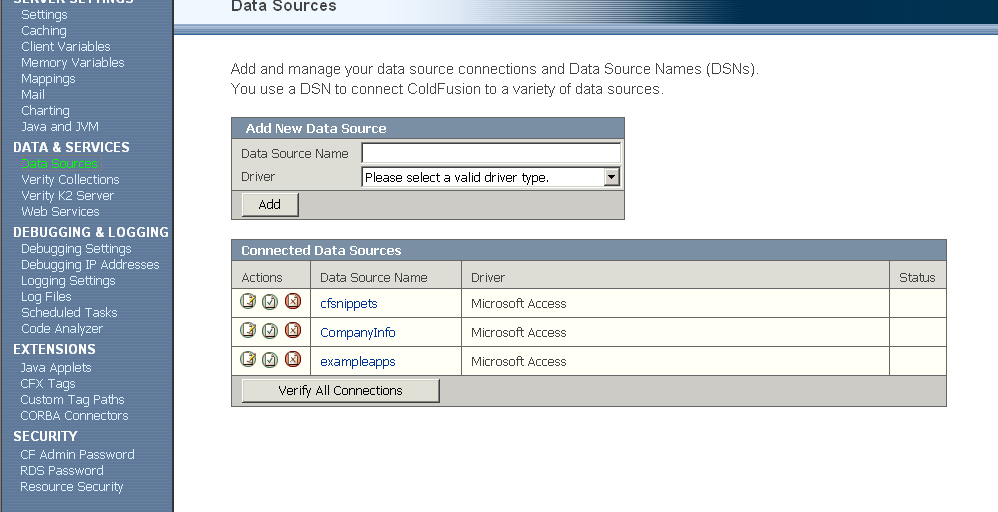Open Verity Collections page
Screen dimensions: 998x512
70,180
